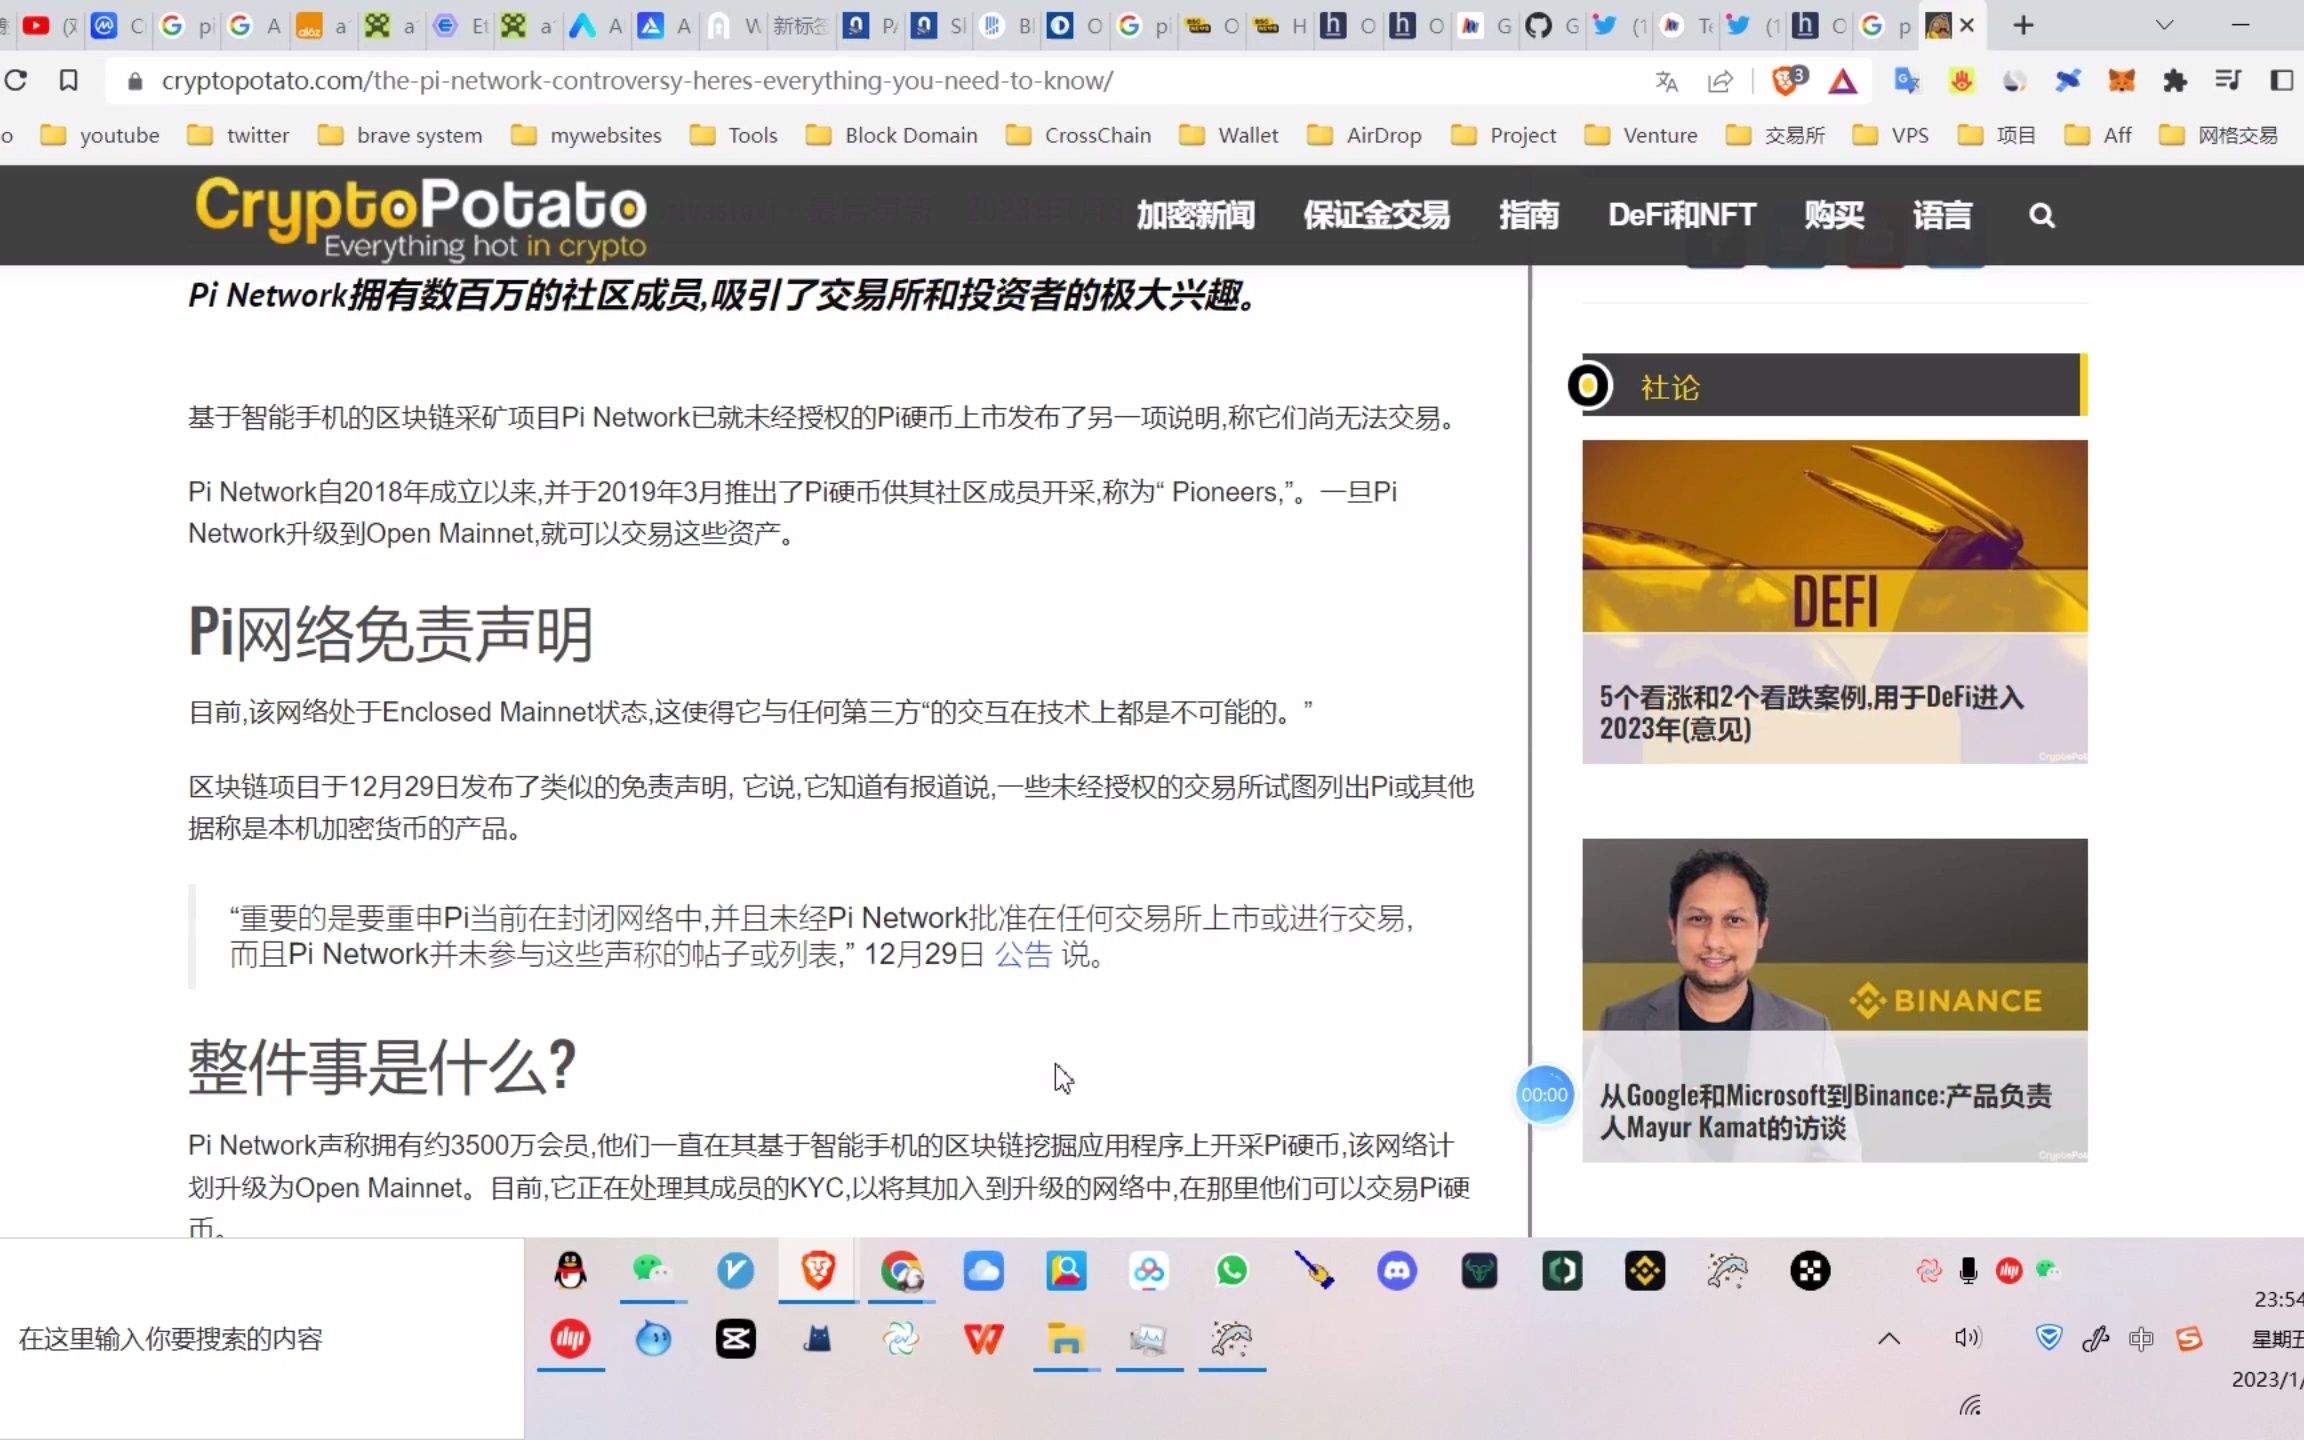
Task: Open CapCut icon in taskbar
Action: [736, 1339]
